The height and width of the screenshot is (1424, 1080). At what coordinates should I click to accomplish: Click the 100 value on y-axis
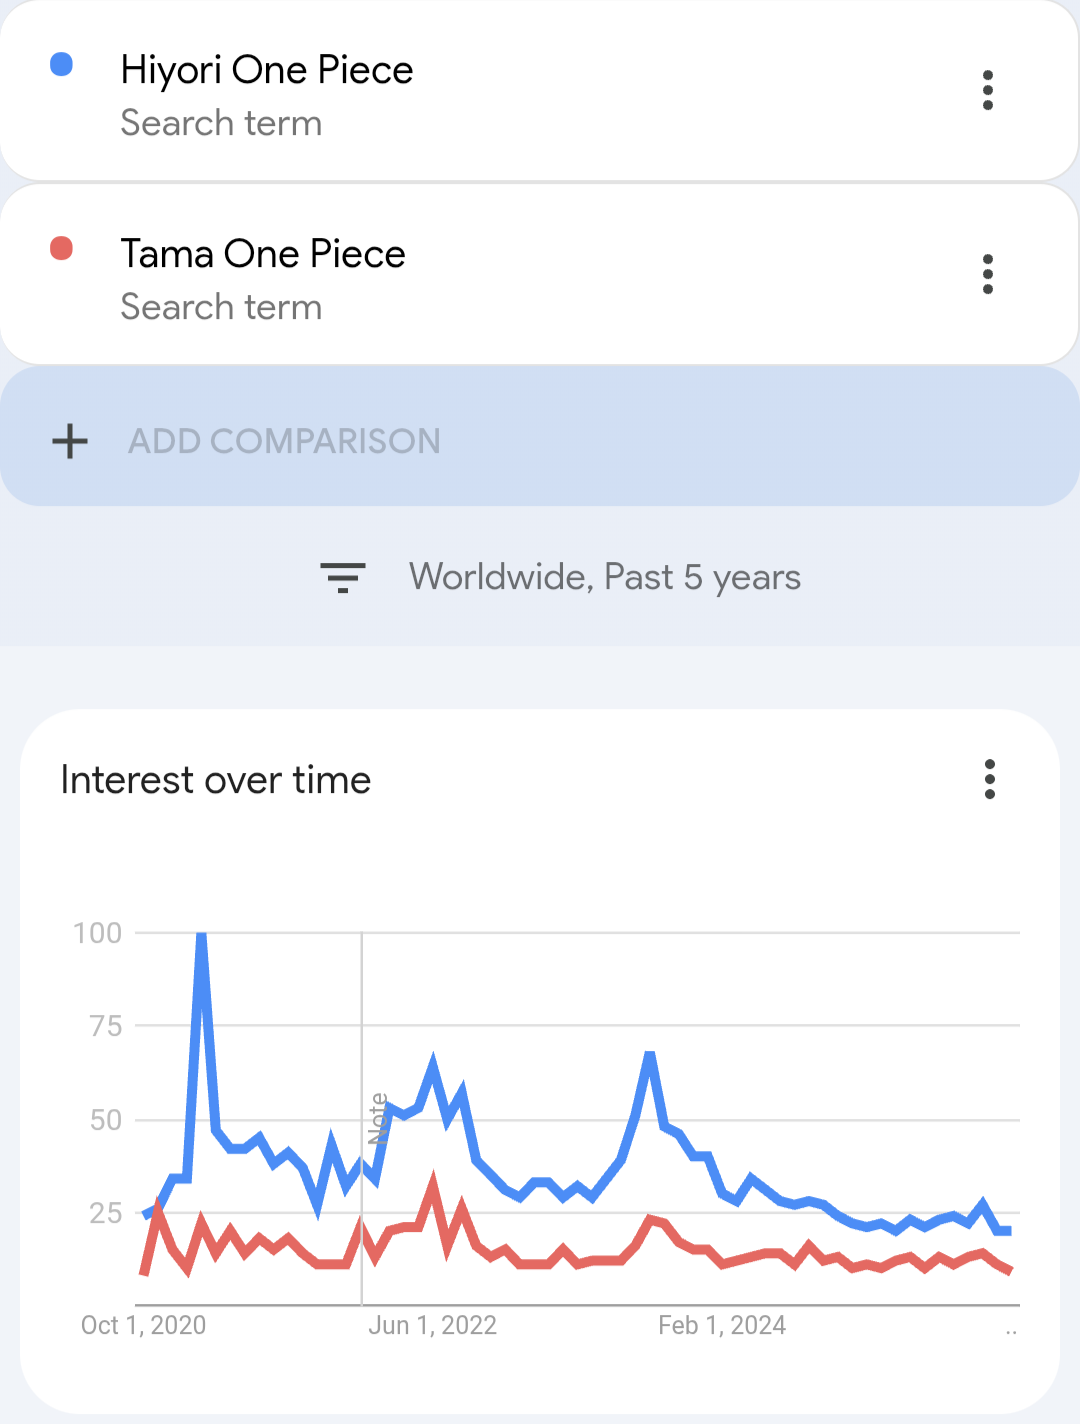click(97, 933)
